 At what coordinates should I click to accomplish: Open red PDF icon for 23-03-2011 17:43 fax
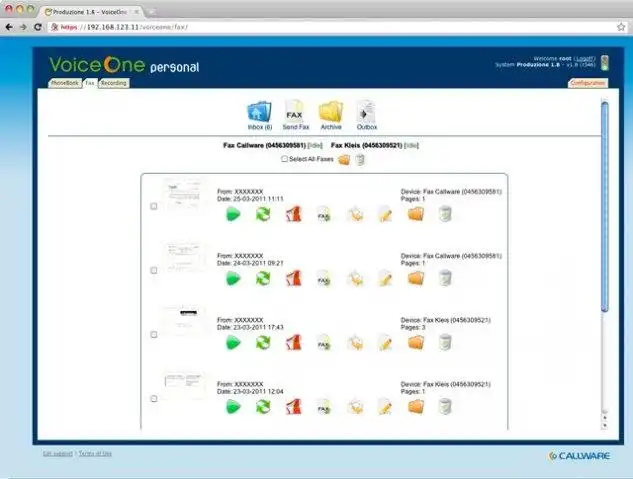294,343
